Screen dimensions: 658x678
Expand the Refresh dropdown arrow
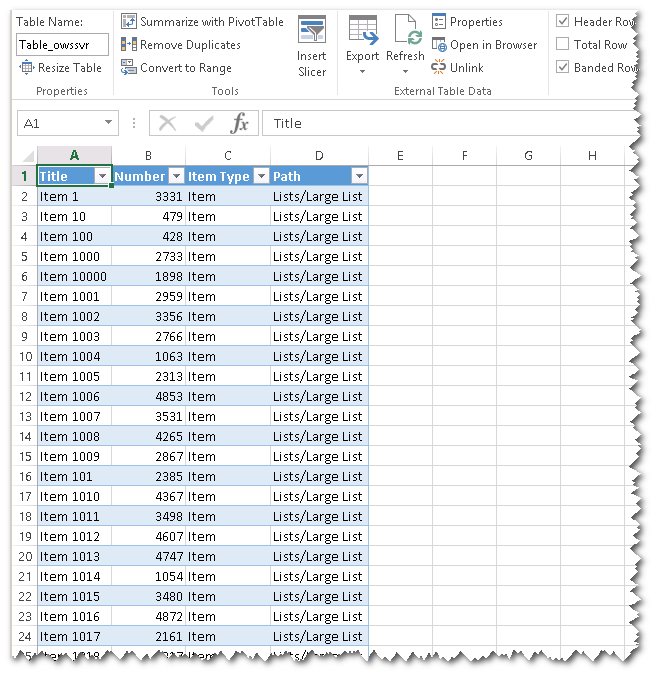[405, 71]
